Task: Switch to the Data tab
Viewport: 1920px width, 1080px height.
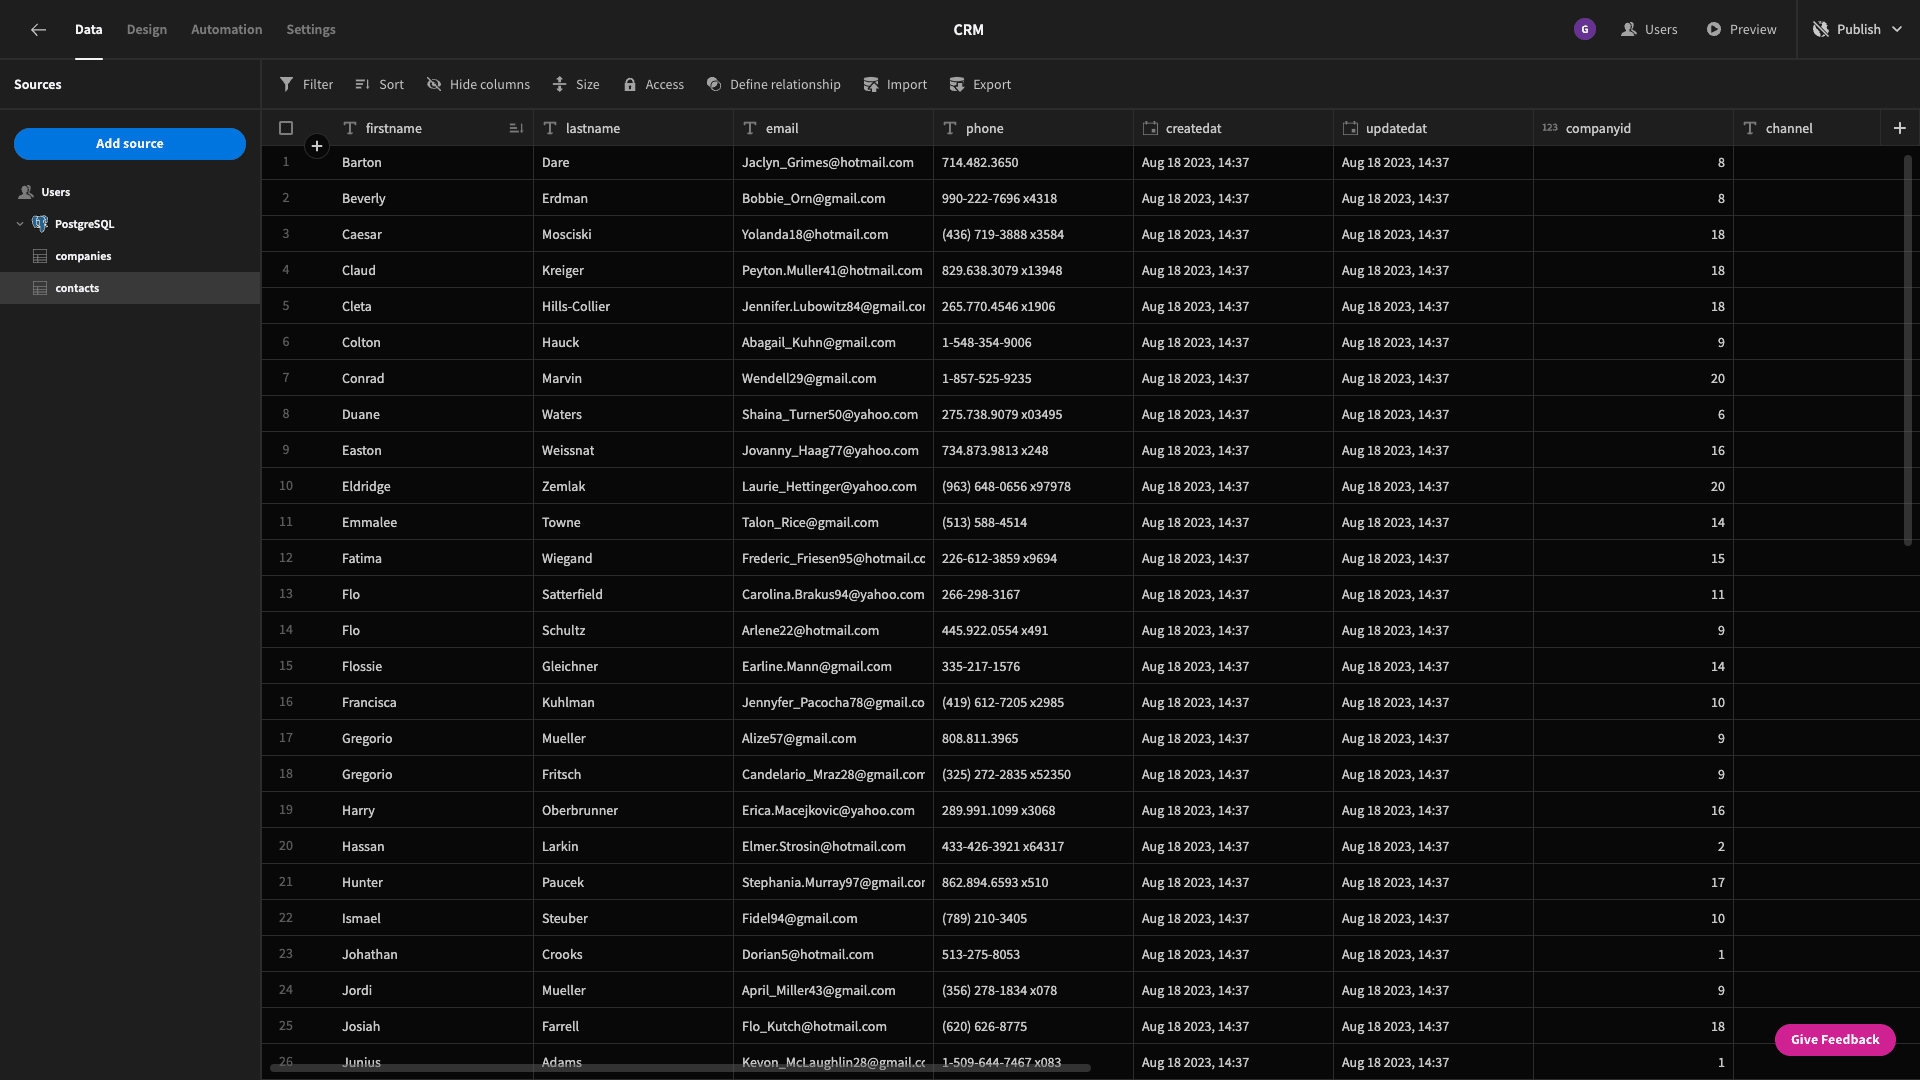Action: click(88, 30)
